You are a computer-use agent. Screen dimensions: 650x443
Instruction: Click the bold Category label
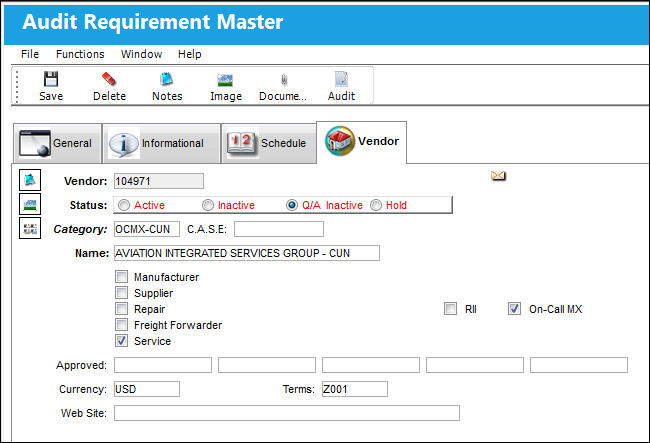click(80, 229)
